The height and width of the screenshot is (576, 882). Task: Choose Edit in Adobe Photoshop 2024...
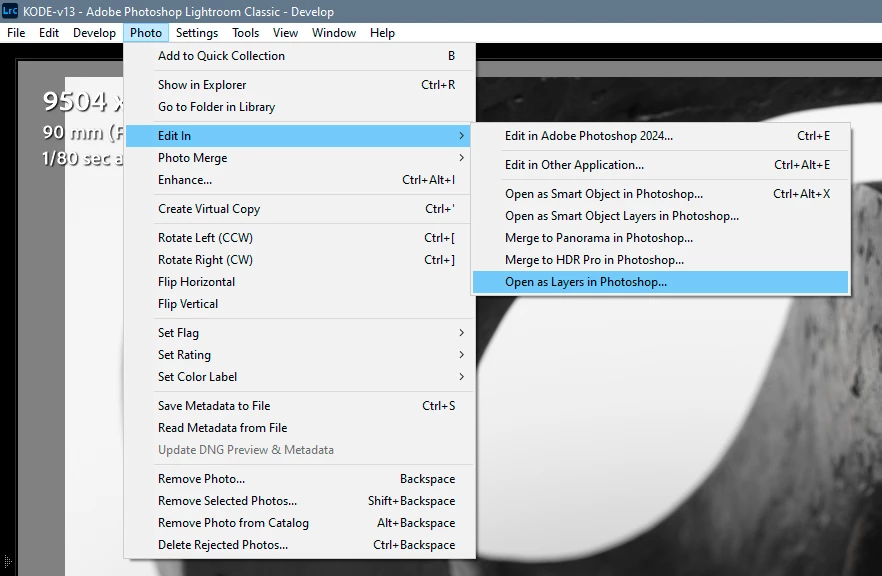click(x=660, y=136)
